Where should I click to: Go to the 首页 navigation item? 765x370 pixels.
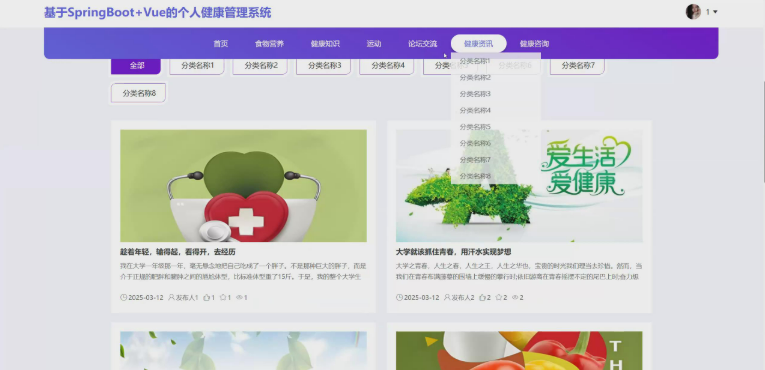tap(221, 43)
